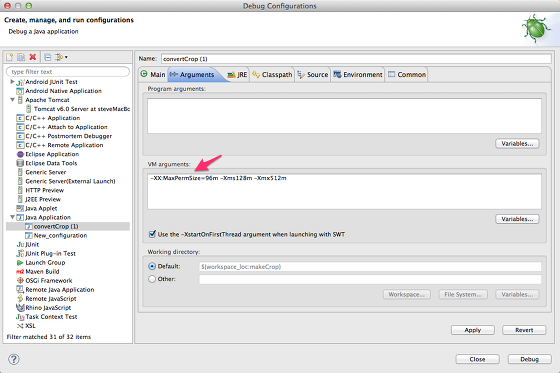The height and width of the screenshot is (373, 560).
Task: Select Remote Java Application entry
Action: (60, 290)
